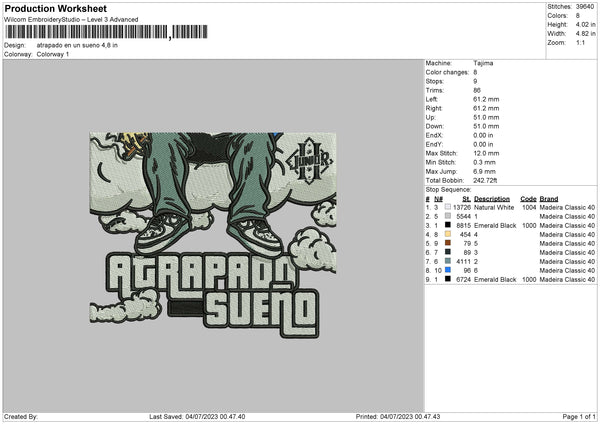The height and width of the screenshot is (424, 600).
Task: Click the Machine value Tajima
Action: [x=483, y=63]
